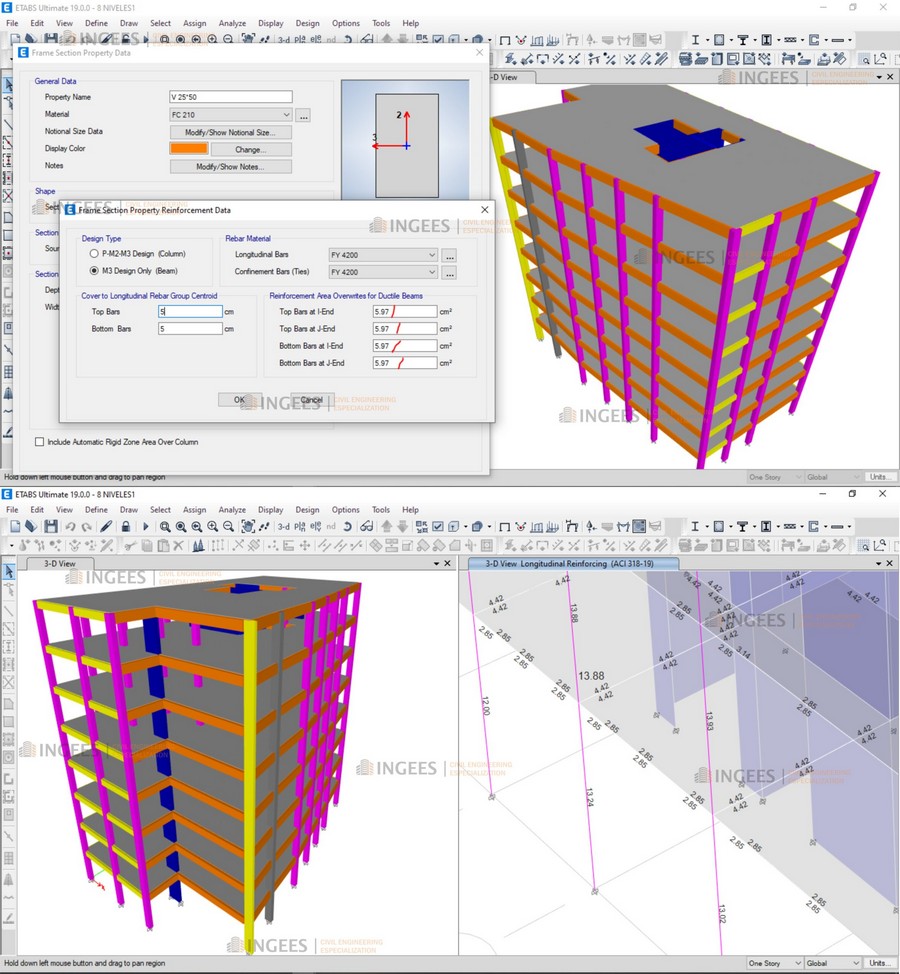Click the Property Name field V 25*50
The height and width of the screenshot is (974, 900).
pos(230,97)
